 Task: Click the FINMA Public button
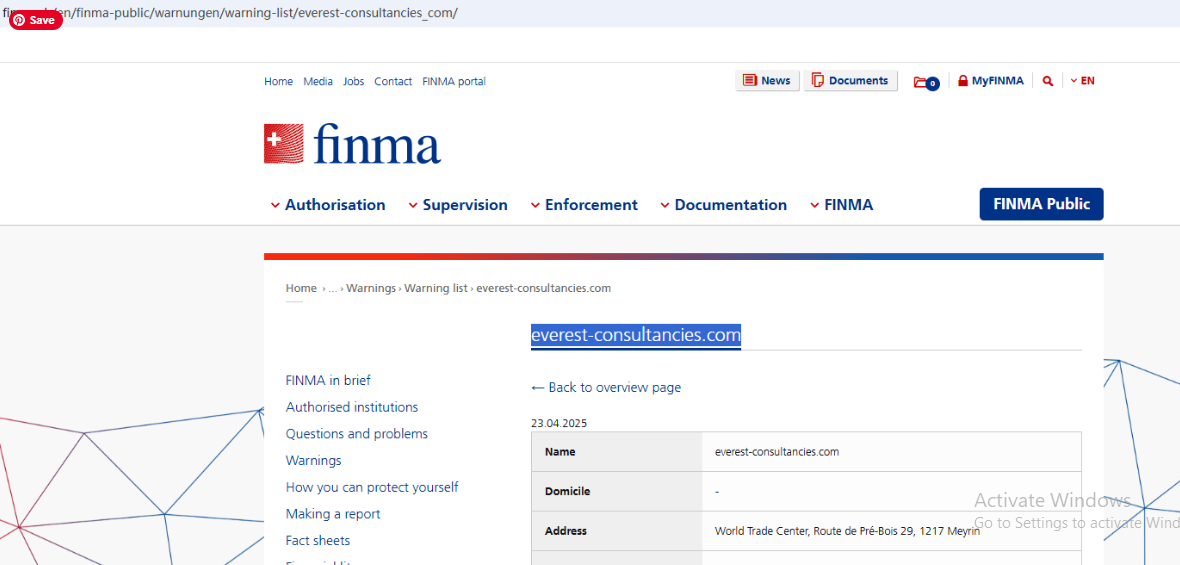[1042, 204]
